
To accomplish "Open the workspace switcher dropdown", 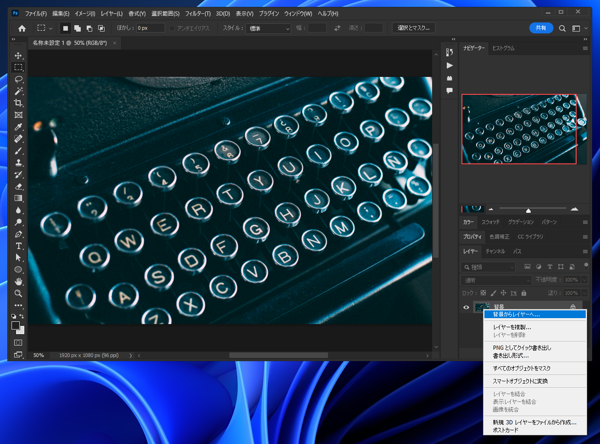I will pos(578,28).
